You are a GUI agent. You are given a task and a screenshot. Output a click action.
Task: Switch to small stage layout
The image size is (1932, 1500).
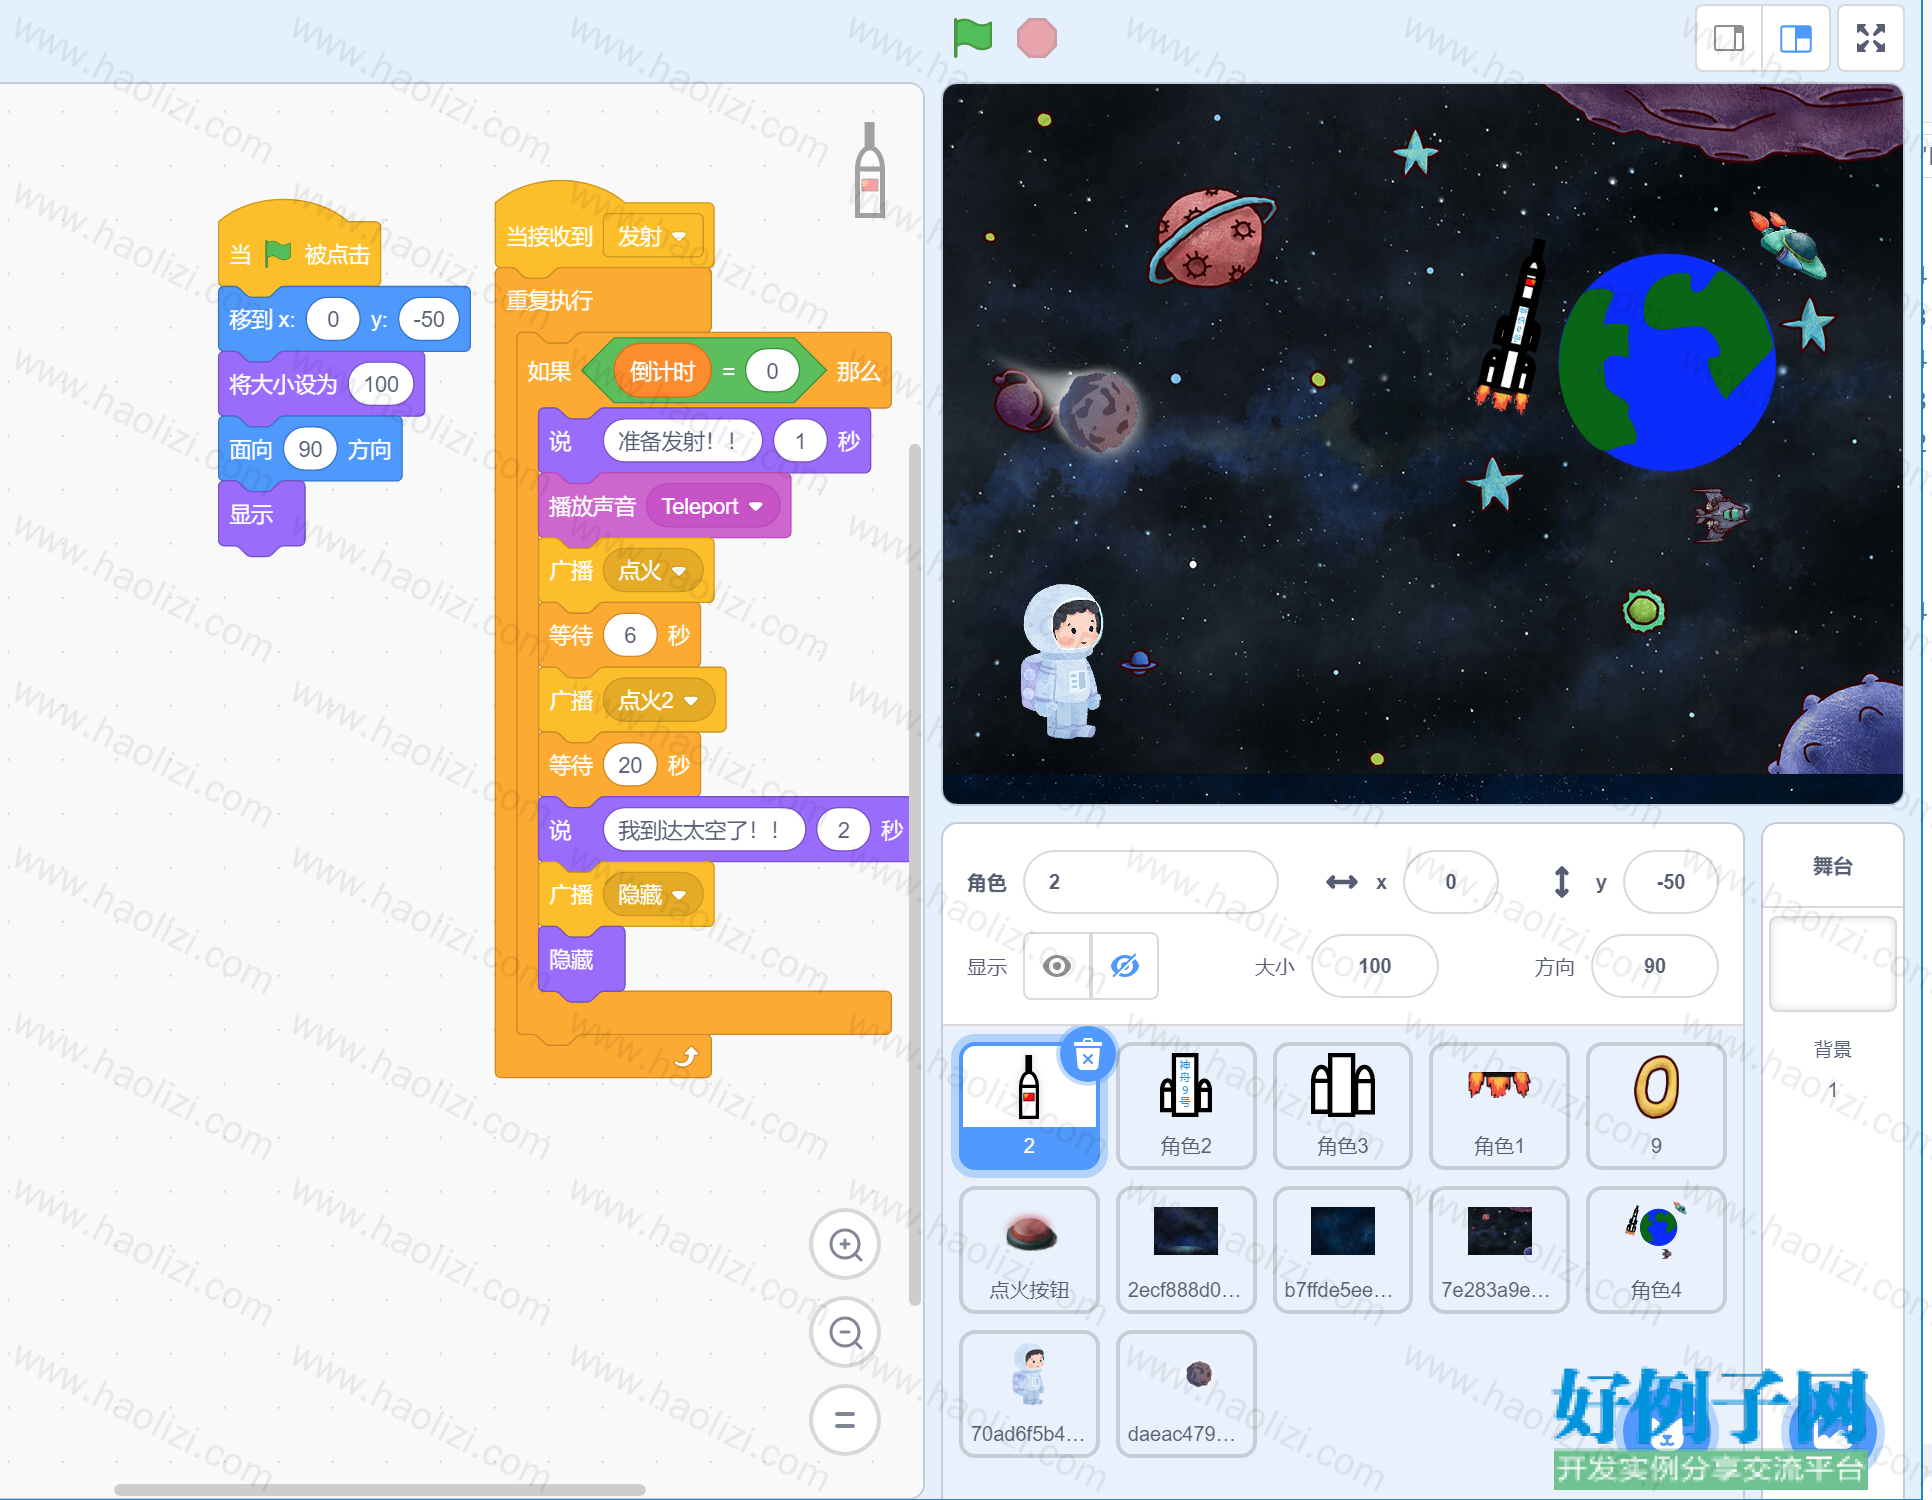point(1729,38)
